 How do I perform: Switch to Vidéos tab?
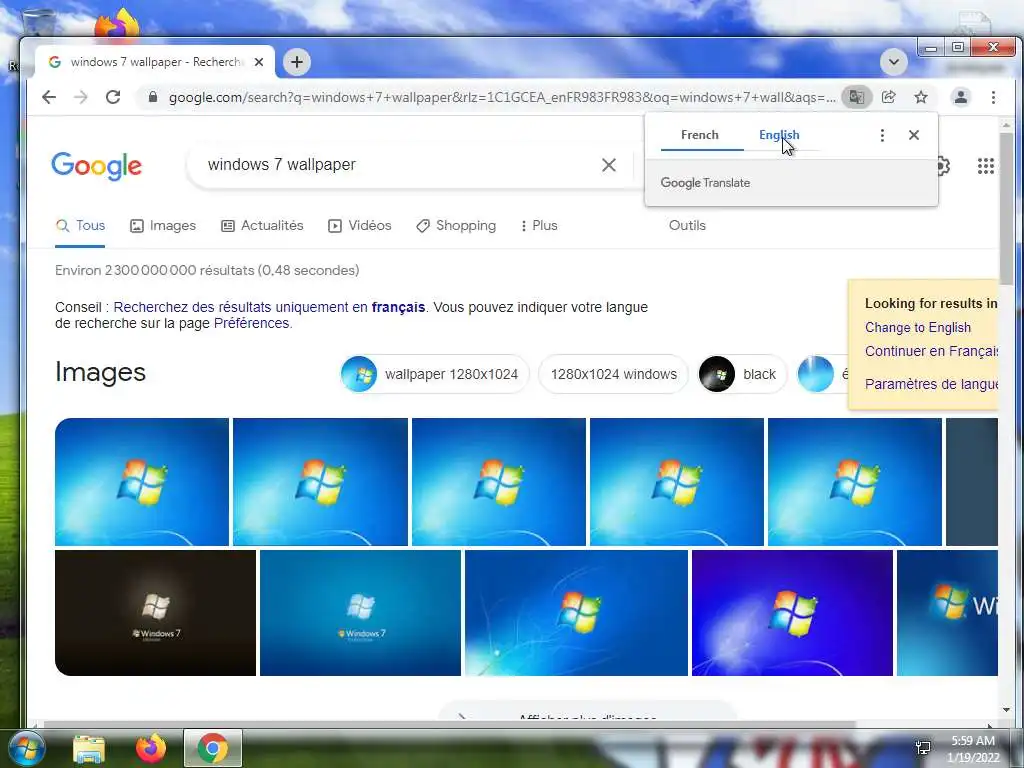tap(360, 226)
